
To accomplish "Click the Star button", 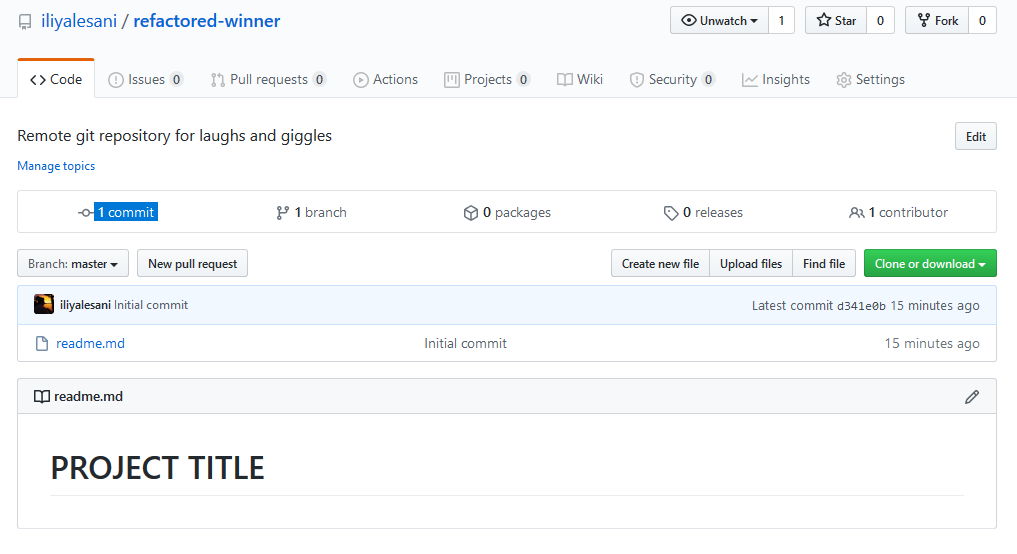I will pyautogui.click(x=836, y=21).
